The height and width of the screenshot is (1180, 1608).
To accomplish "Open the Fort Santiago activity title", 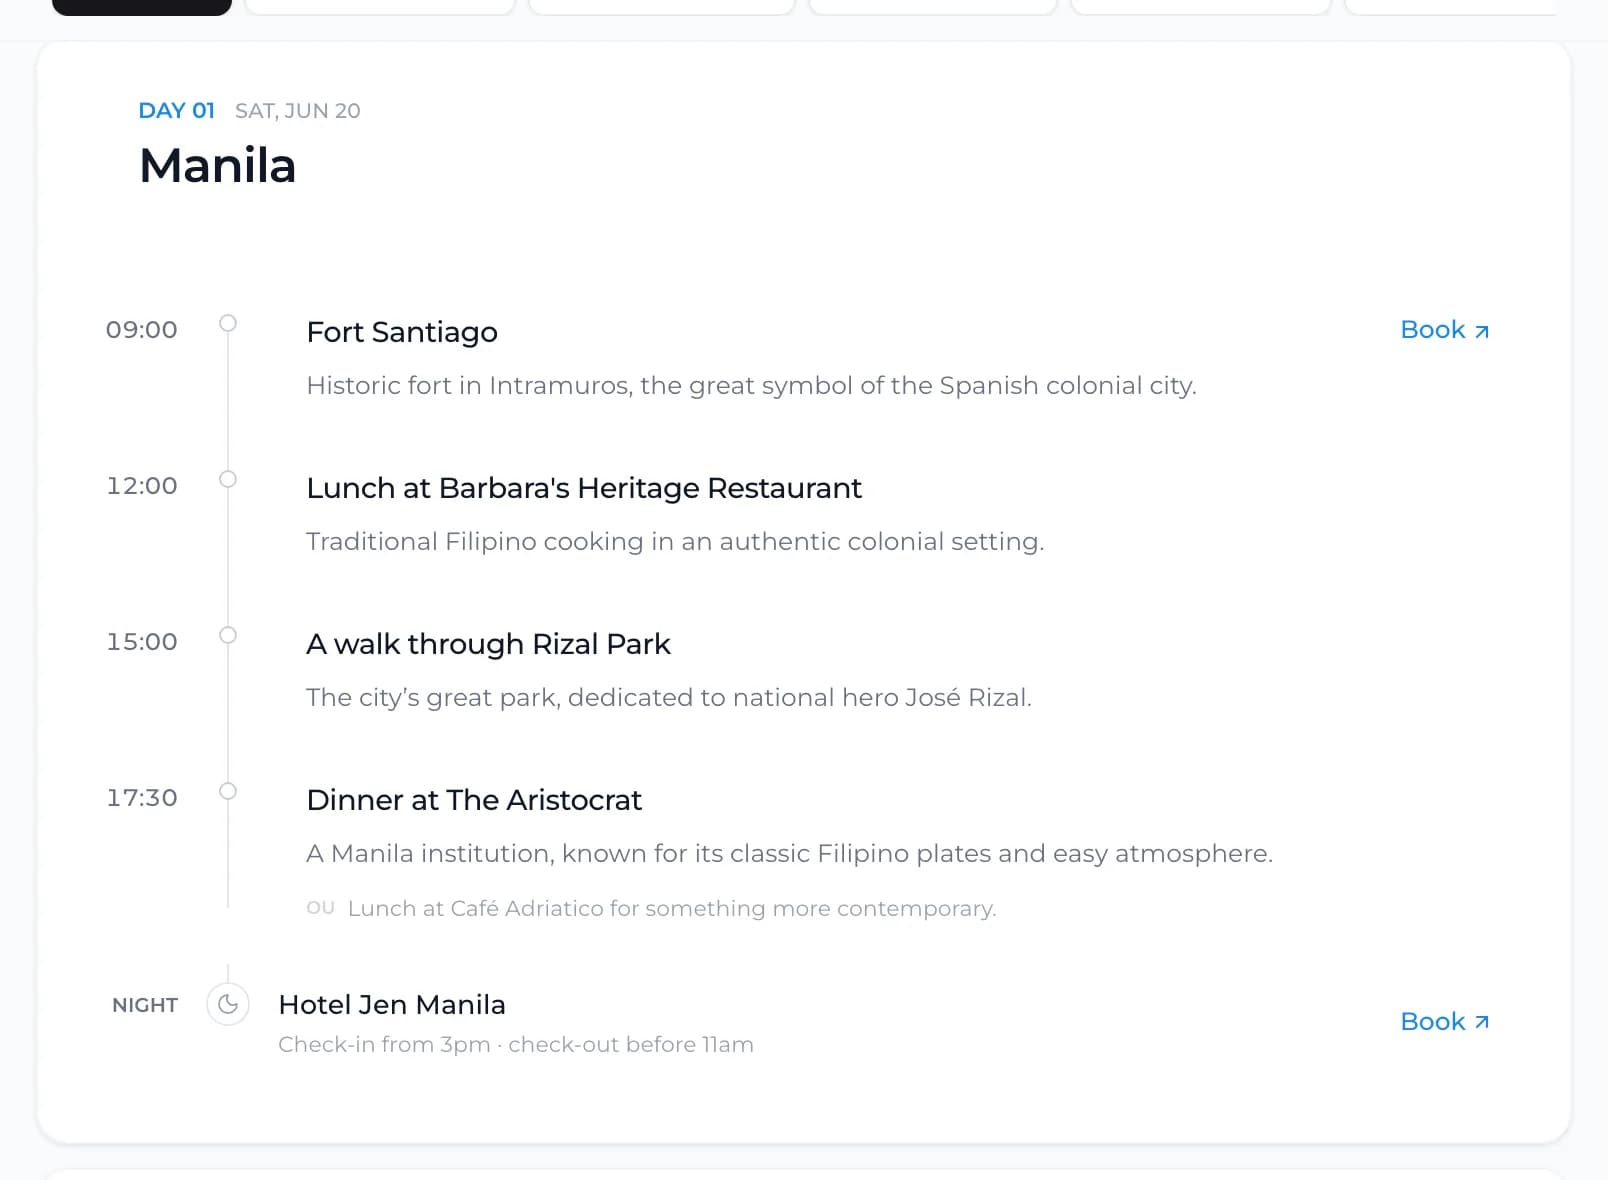I will pos(402,332).
